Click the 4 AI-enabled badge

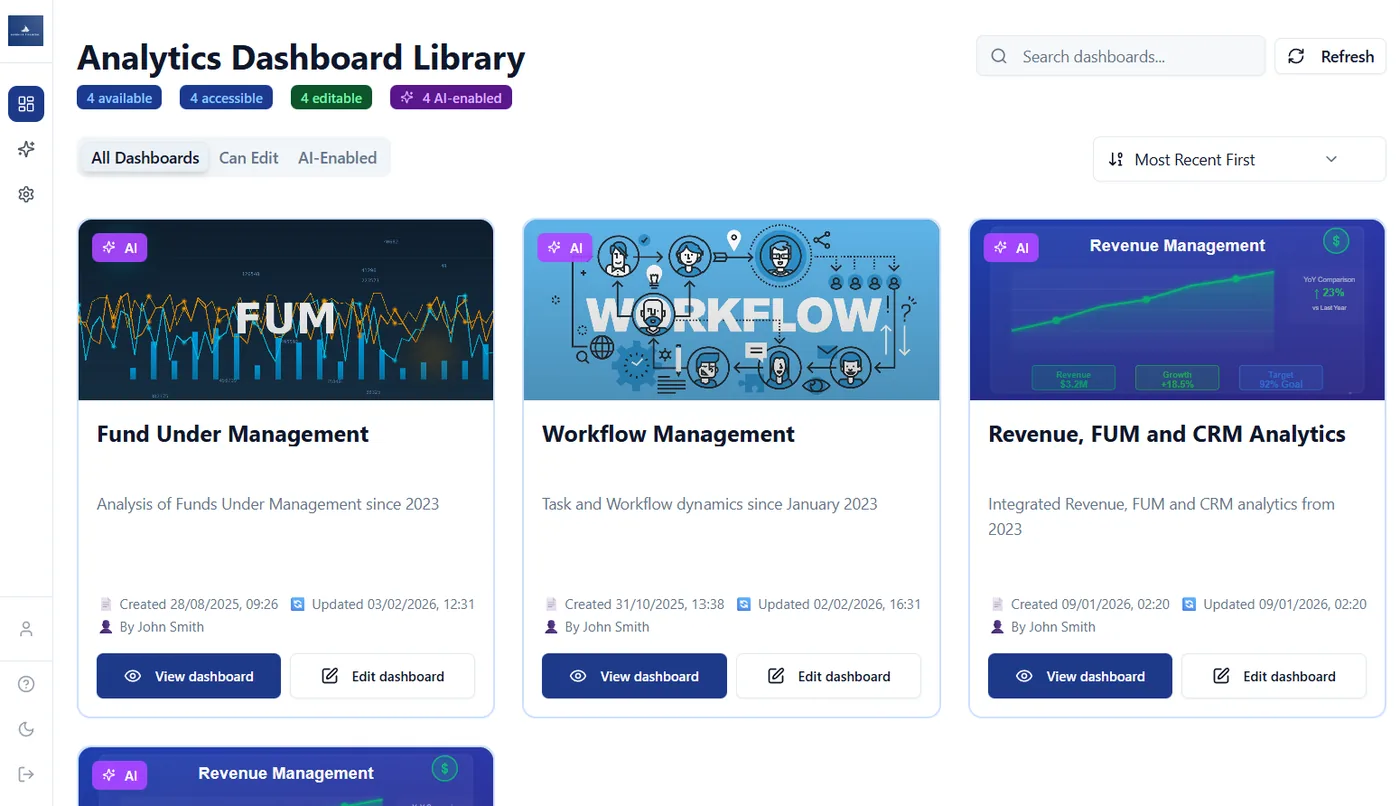(x=451, y=98)
